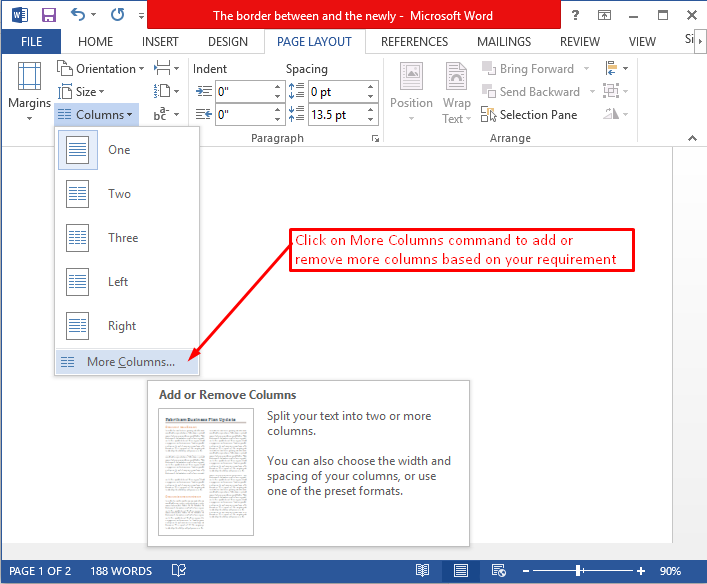Viewport: 707px width, 584px height.
Task: Open the Breaks dropdown
Action: (x=166, y=69)
